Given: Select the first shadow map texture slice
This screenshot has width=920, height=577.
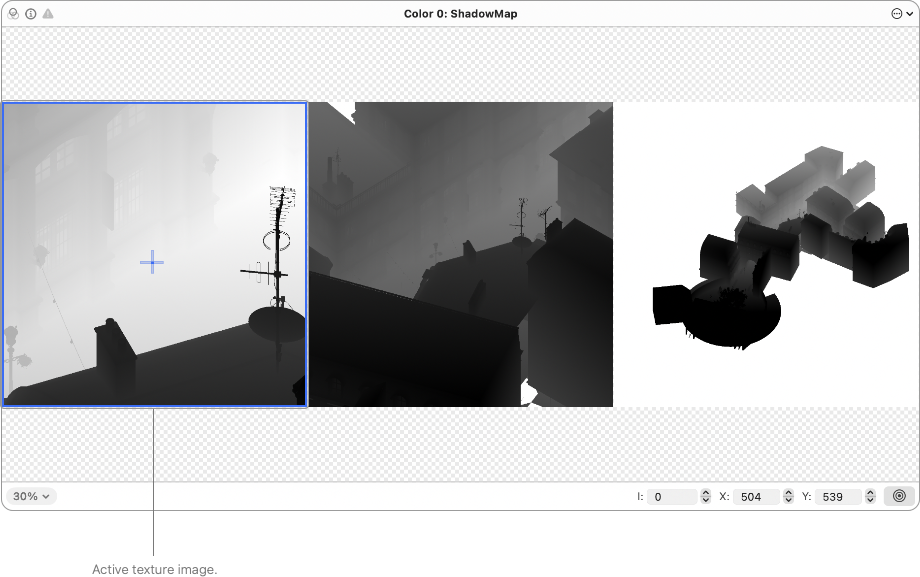Looking at the screenshot, I should 153,253.
